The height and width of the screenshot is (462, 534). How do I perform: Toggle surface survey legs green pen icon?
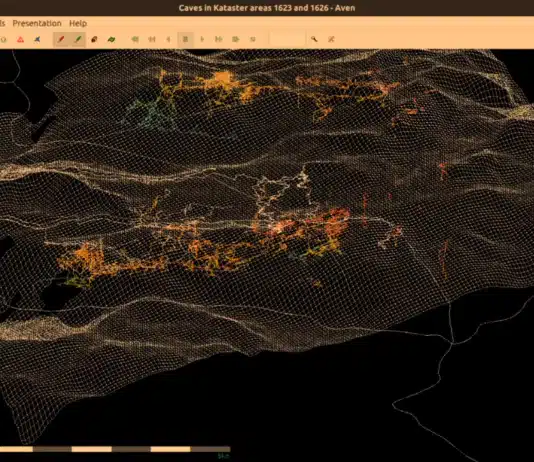[x=78, y=39]
